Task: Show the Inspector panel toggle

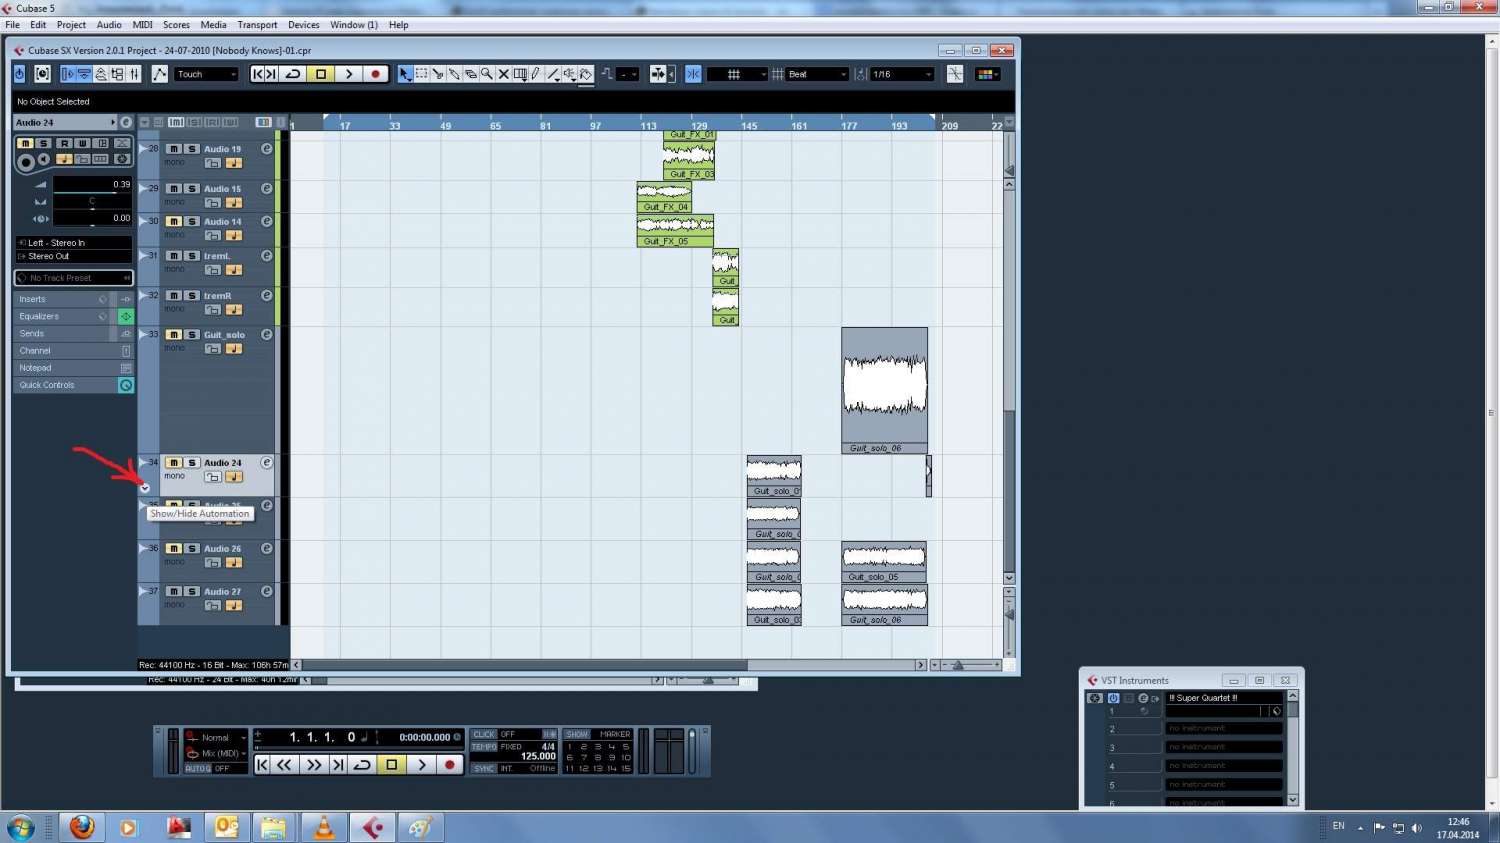Action: 68,74
